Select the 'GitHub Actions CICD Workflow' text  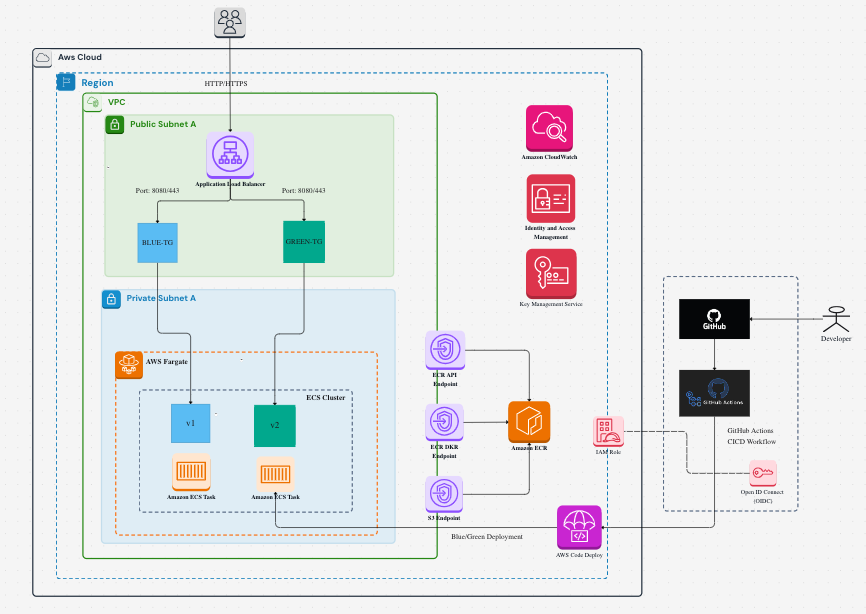(x=751, y=436)
